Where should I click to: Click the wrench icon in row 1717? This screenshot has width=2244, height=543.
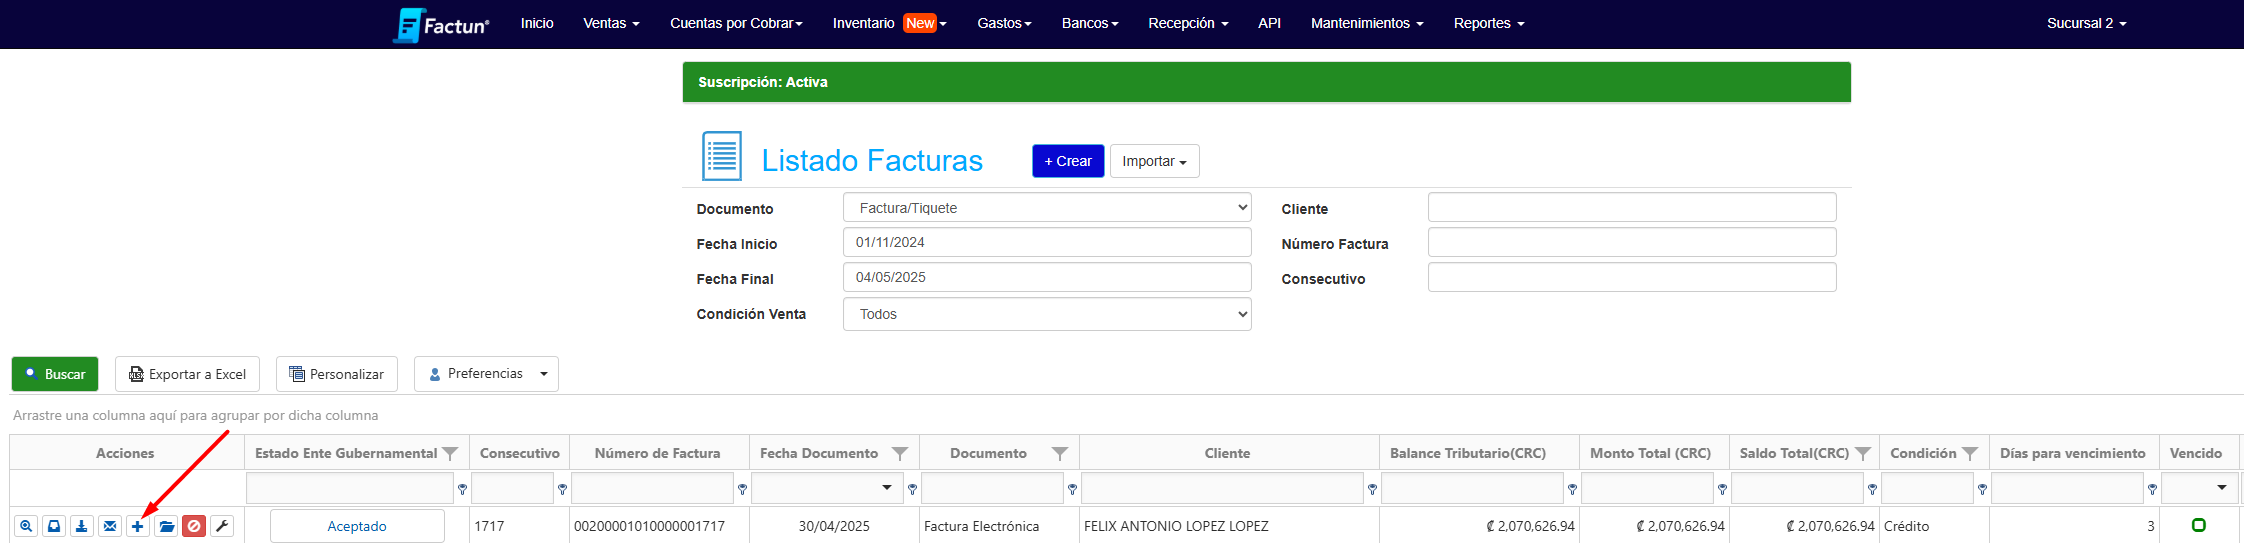coord(222,526)
